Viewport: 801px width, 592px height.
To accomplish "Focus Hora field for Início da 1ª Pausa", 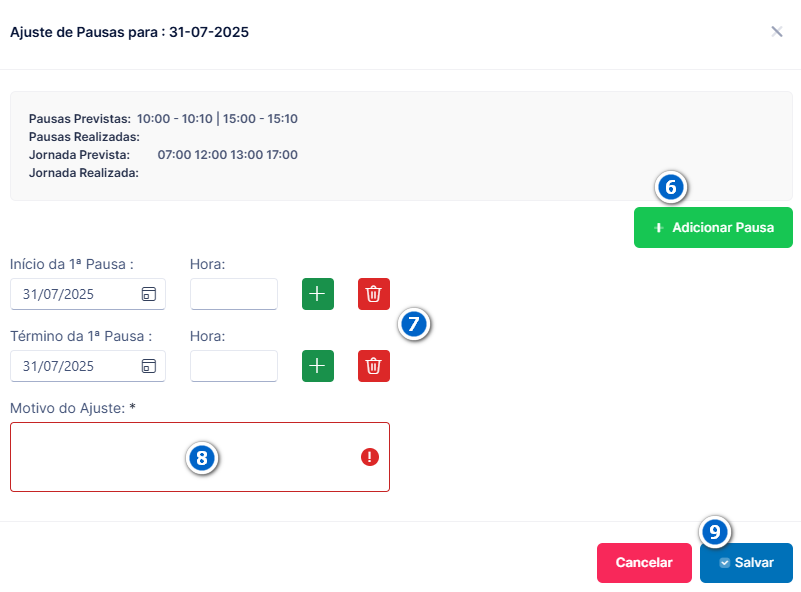I will pyautogui.click(x=234, y=294).
